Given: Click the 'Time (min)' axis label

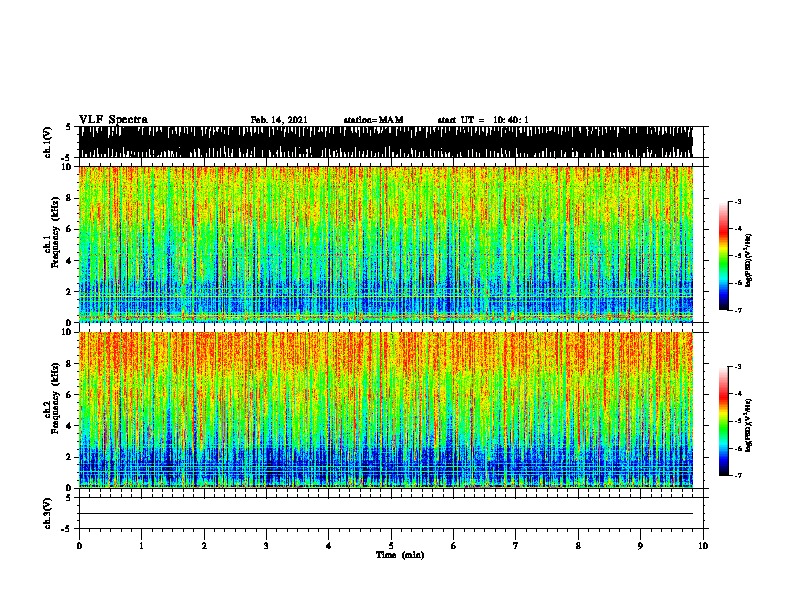Looking at the screenshot, I should pos(400,555).
